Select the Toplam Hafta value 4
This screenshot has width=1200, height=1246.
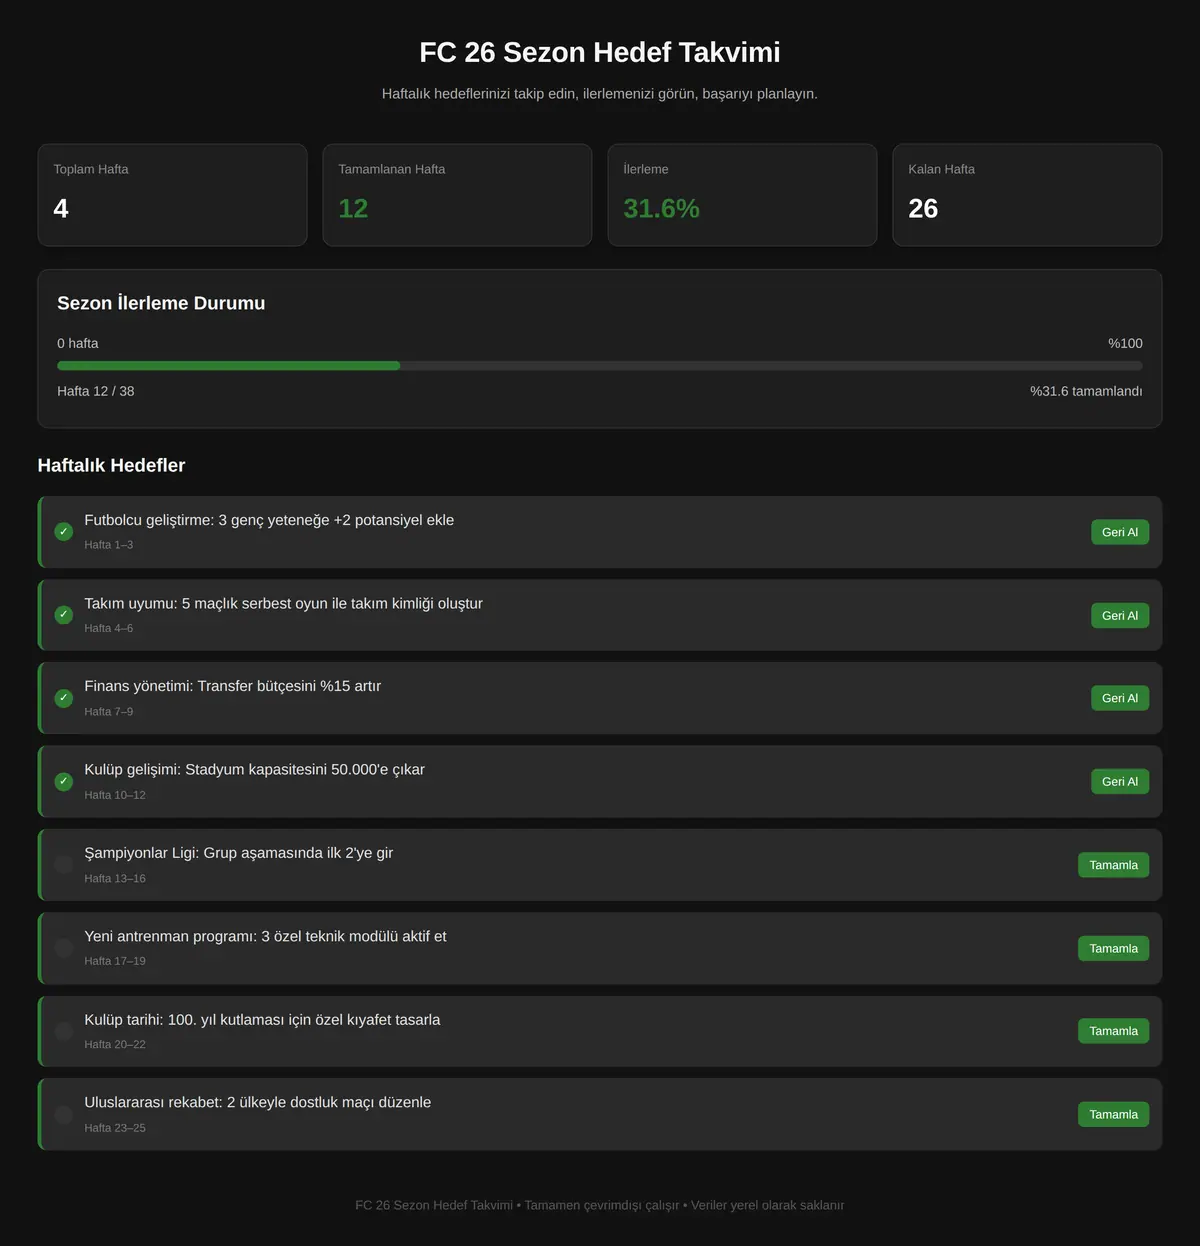coord(61,208)
